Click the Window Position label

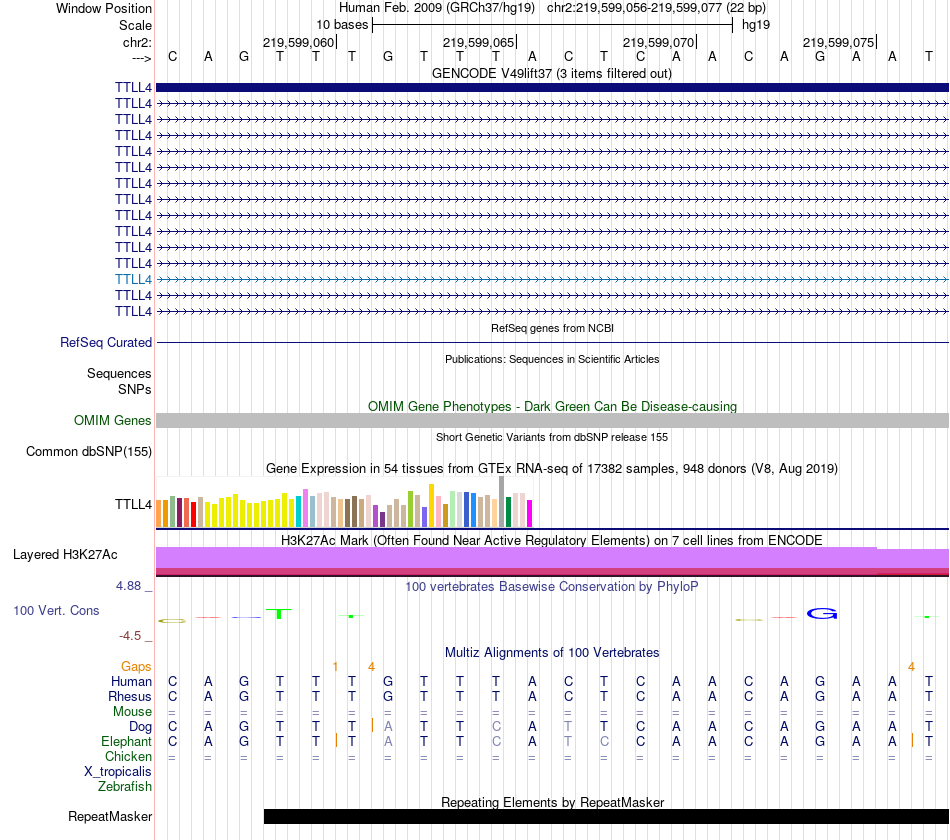(104, 8)
